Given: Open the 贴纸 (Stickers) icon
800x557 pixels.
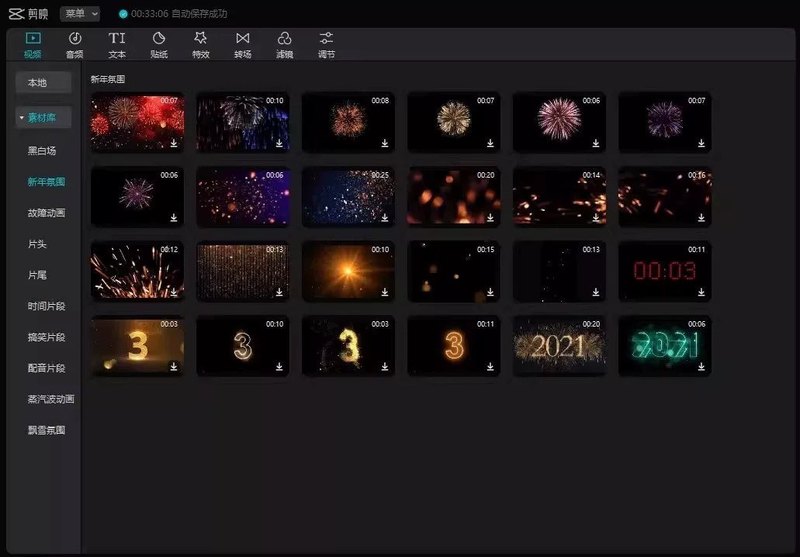Looking at the screenshot, I should pyautogui.click(x=158, y=39).
